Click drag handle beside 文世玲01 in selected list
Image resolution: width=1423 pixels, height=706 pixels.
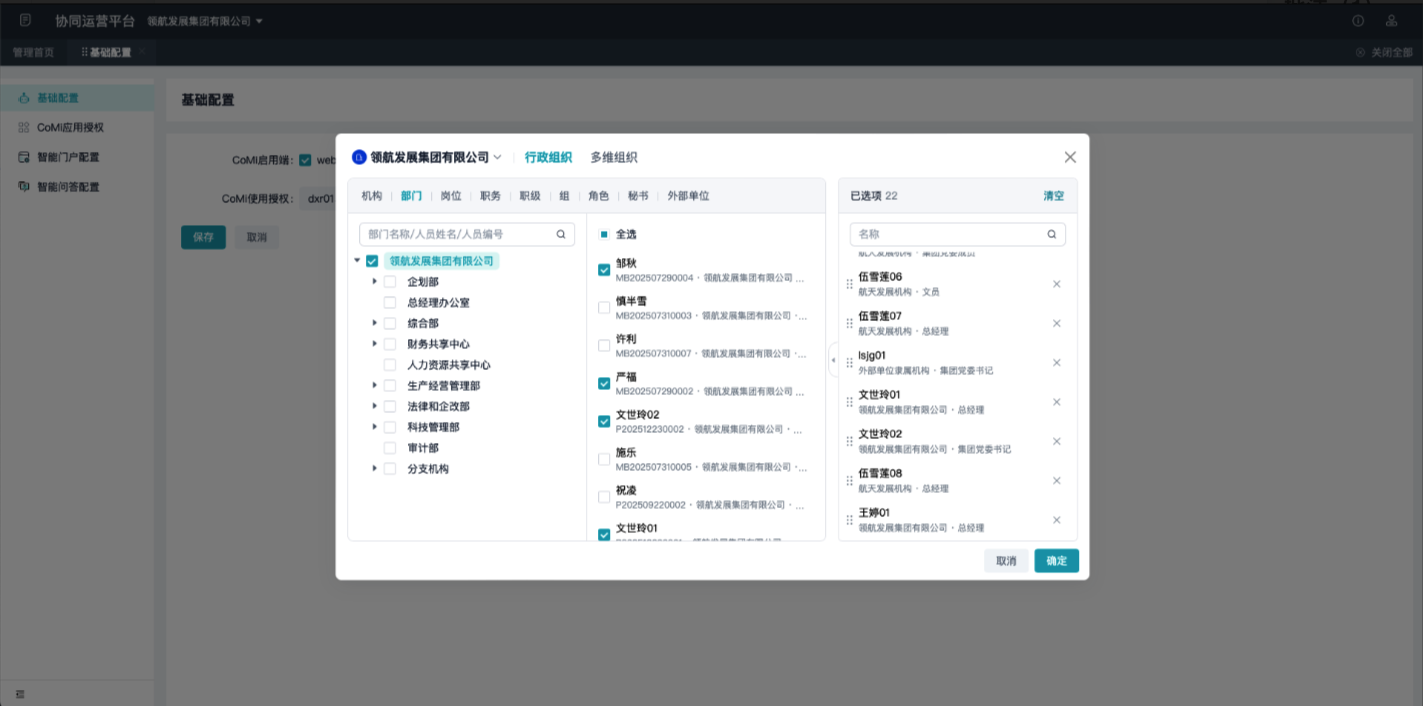850,402
